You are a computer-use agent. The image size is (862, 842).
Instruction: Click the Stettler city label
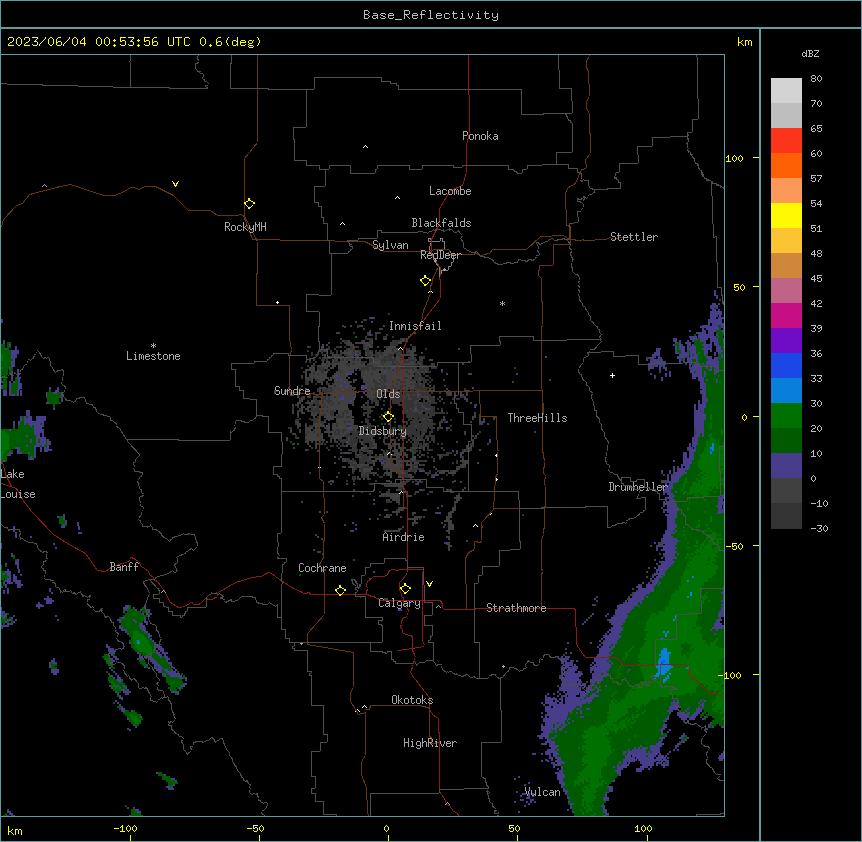click(633, 237)
